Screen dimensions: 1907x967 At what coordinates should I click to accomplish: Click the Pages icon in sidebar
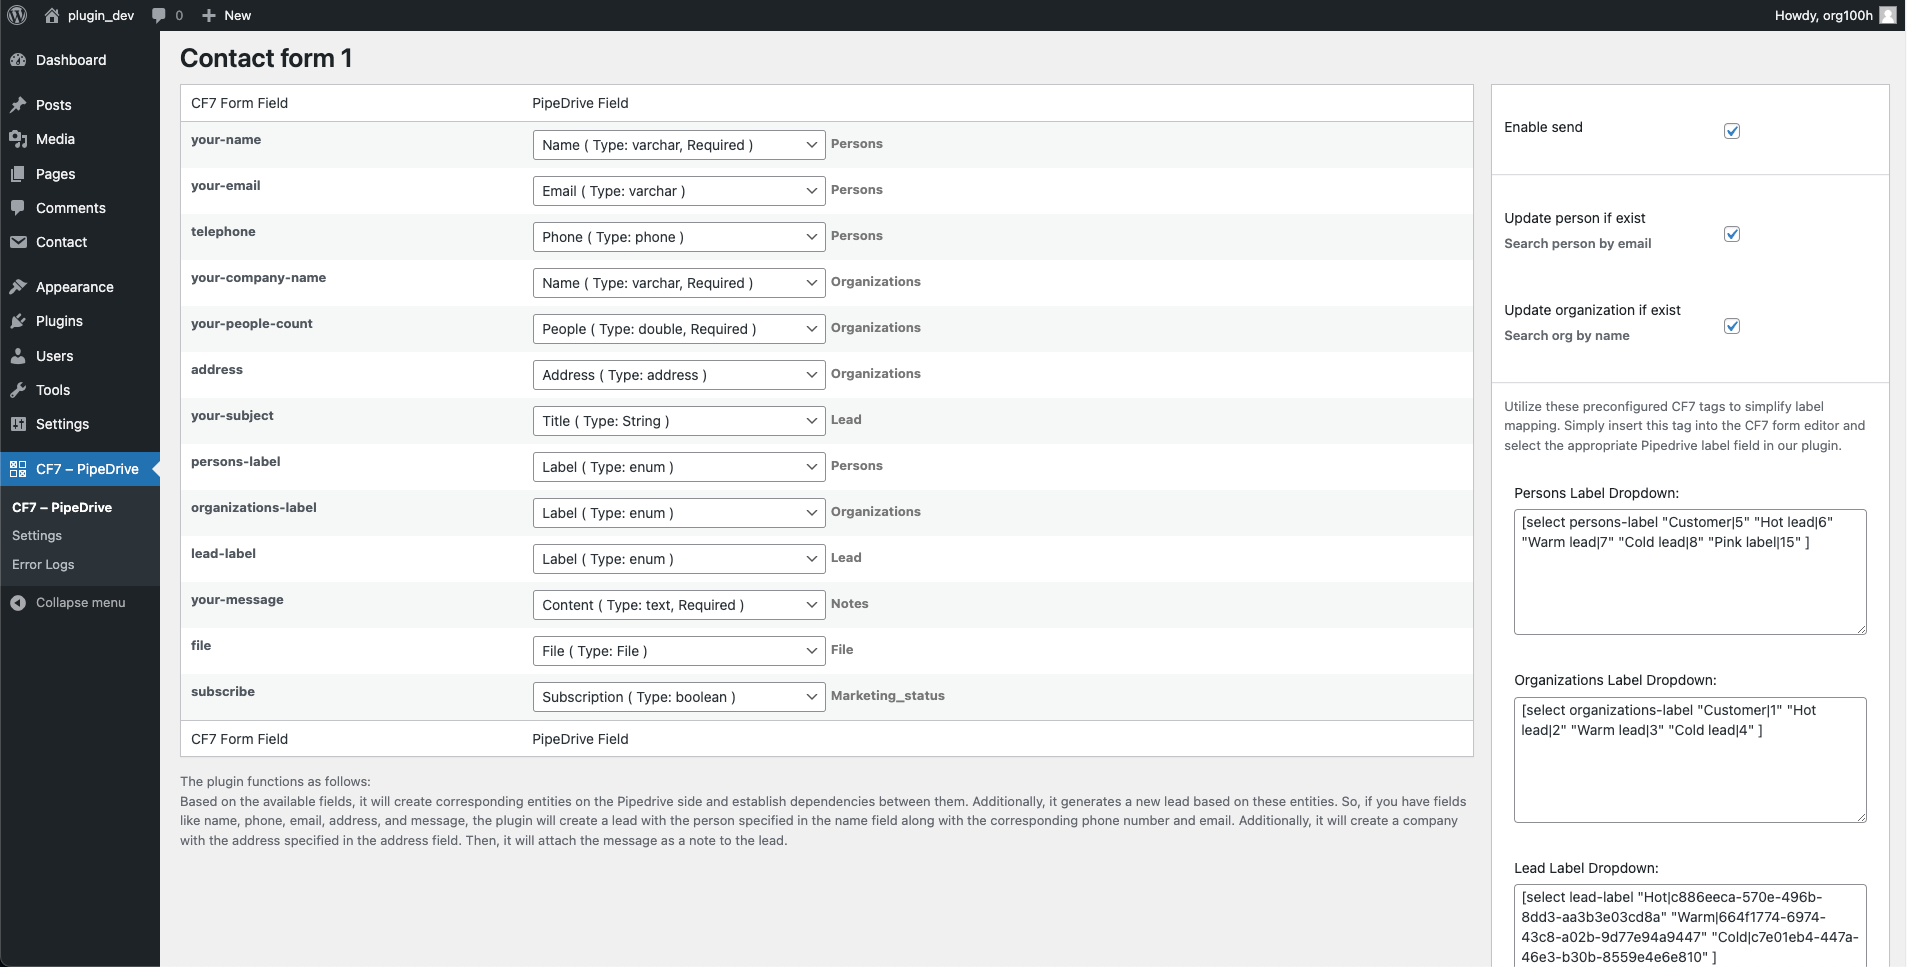18,174
